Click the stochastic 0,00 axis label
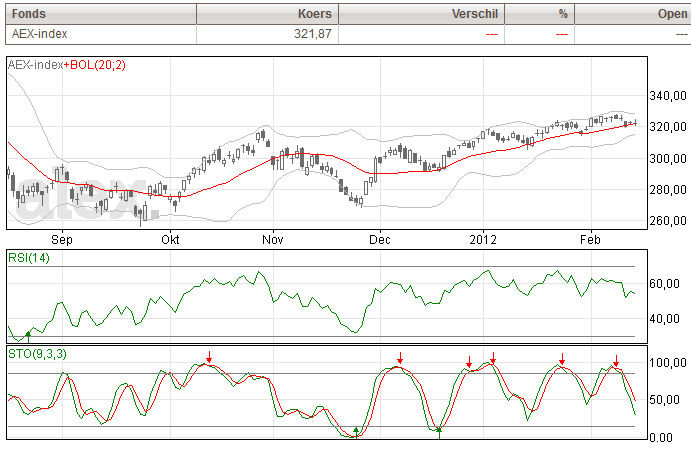Image resolution: width=691 pixels, height=449 pixels. (661, 438)
